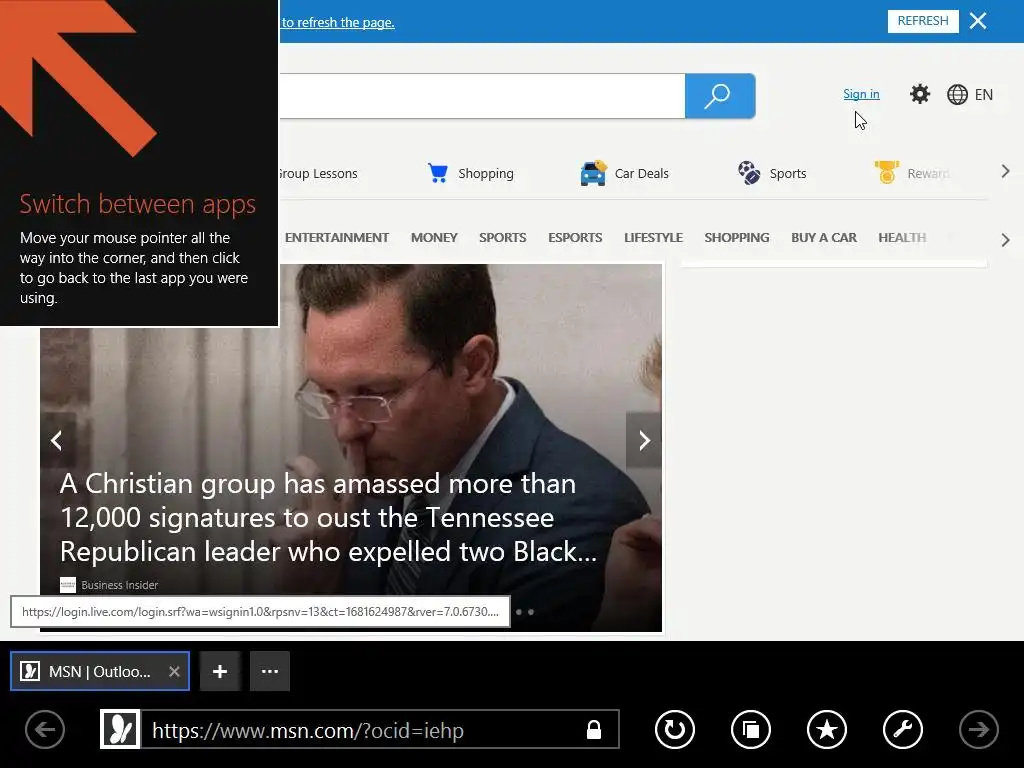Click the Business Insider source label

(120, 585)
